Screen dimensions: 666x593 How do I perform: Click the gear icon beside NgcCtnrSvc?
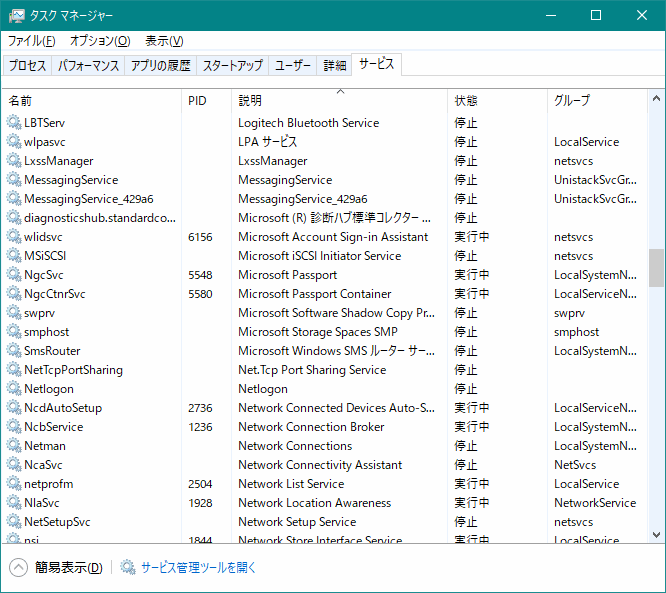click(14, 294)
